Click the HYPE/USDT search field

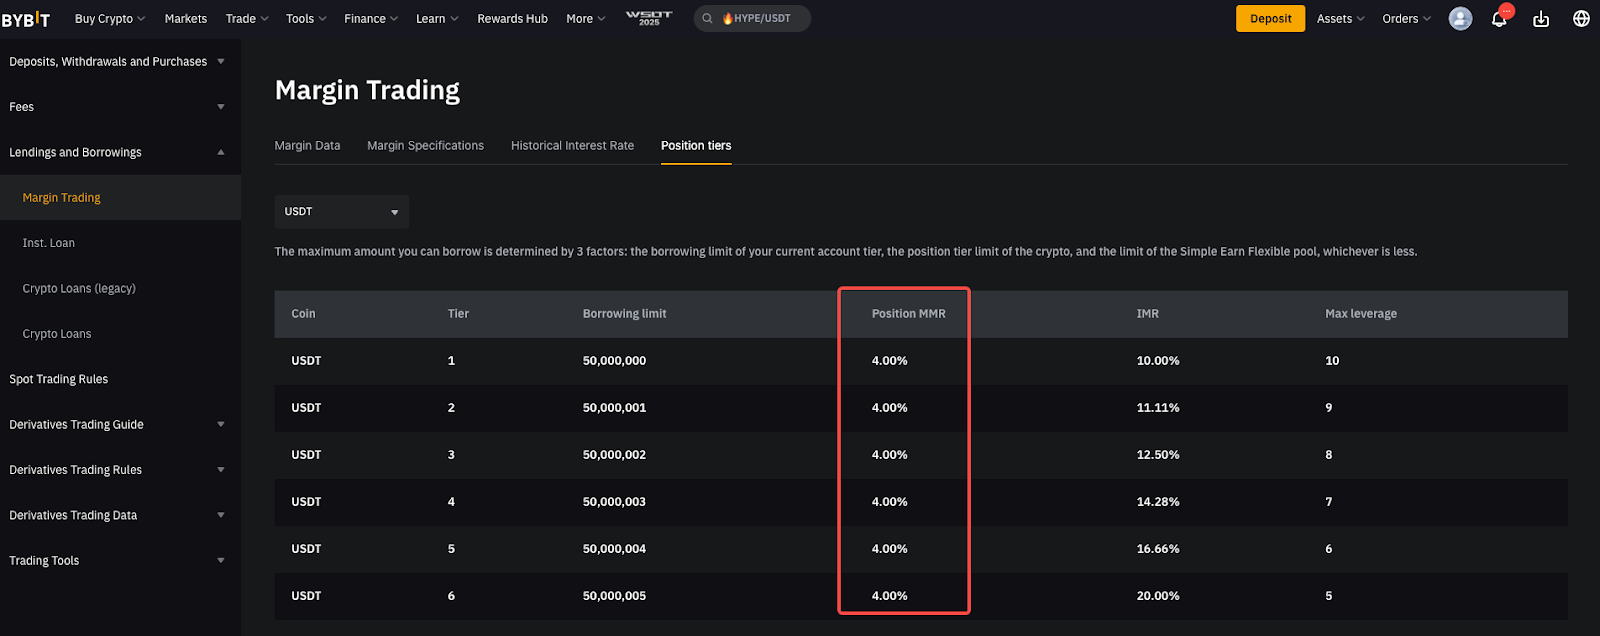click(762, 19)
